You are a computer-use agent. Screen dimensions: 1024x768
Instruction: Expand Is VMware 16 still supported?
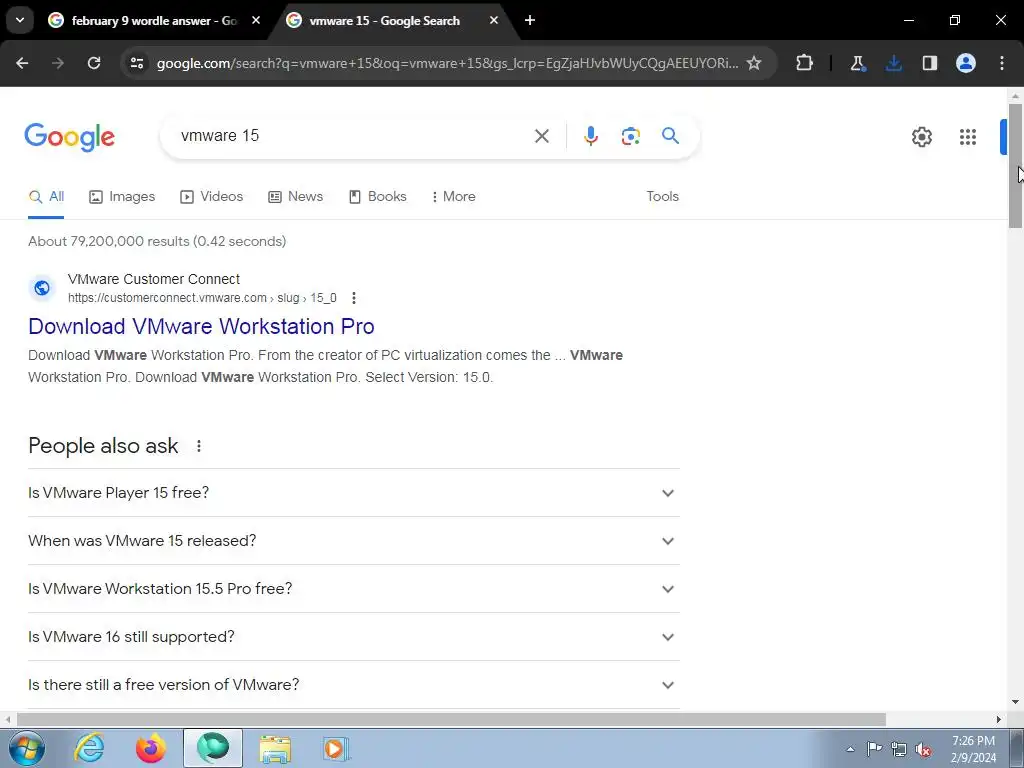[x=353, y=637]
